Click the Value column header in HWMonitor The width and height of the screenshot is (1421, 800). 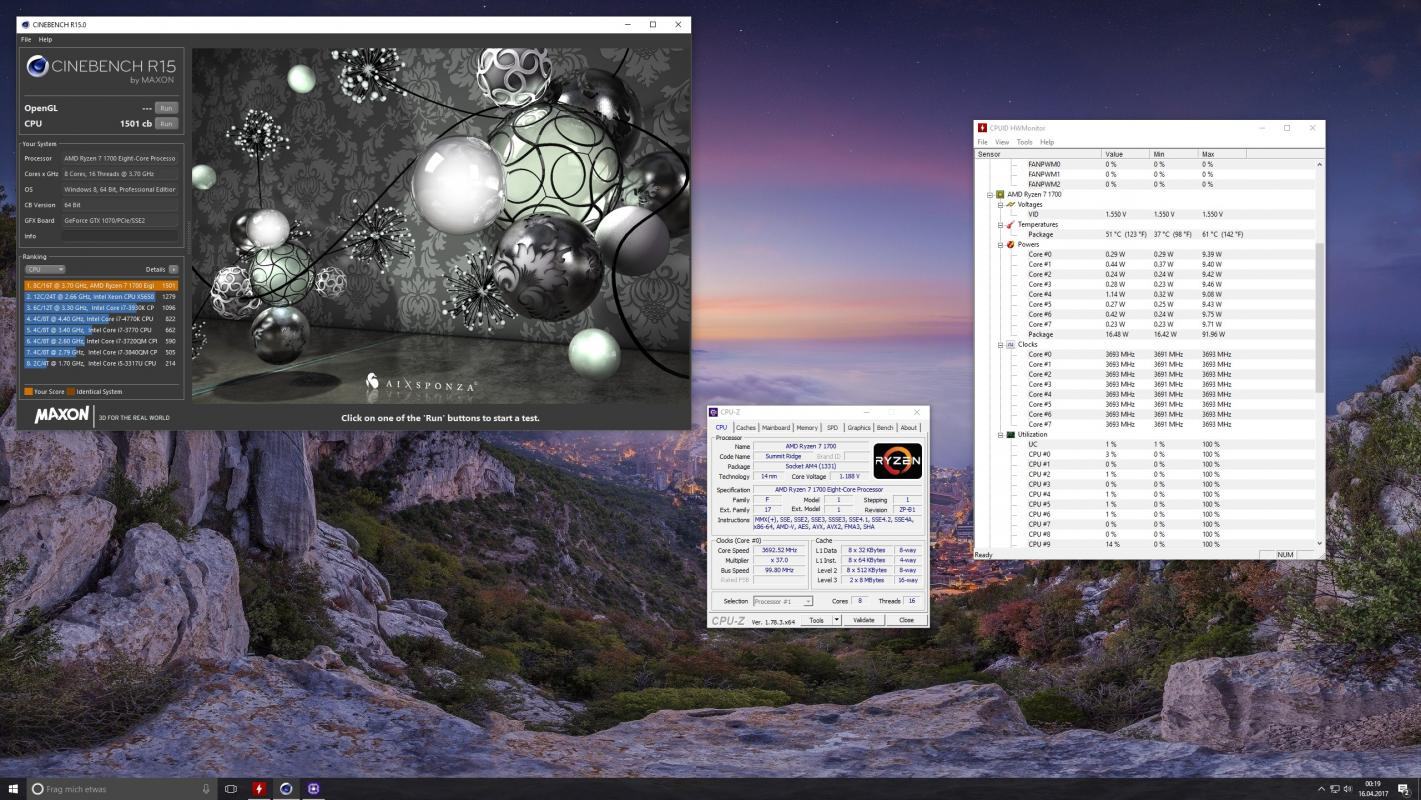[x=1125, y=154]
